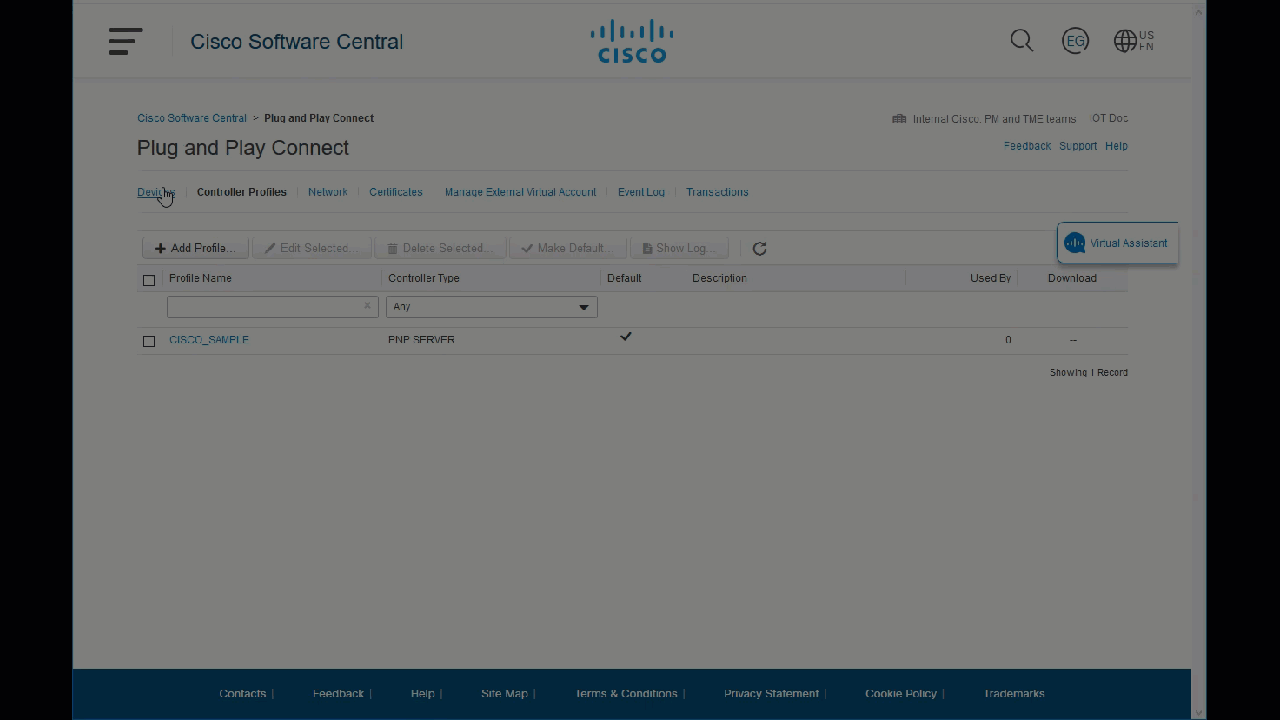Viewport: 1280px width, 720px height.
Task: Click Delete Selected button
Action: tap(440, 248)
